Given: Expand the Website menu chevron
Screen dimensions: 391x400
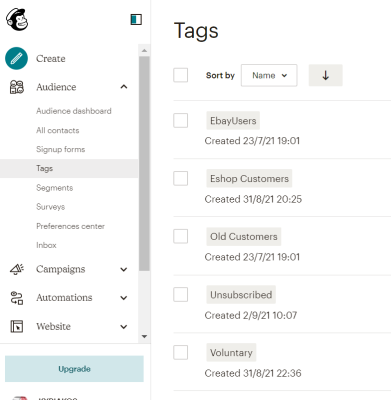Looking at the screenshot, I should click(124, 327).
